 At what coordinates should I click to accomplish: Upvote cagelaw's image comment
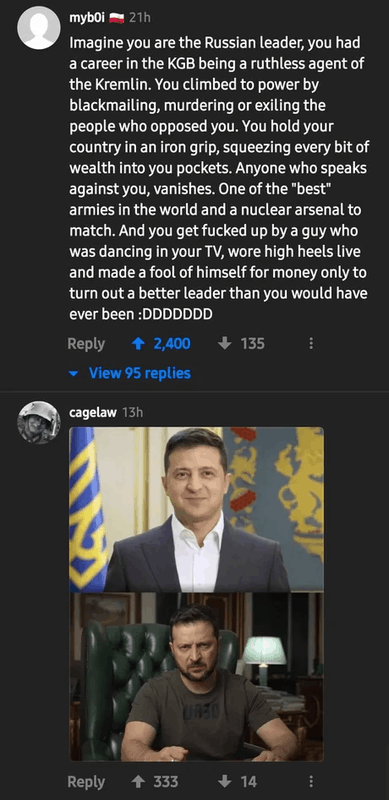(138, 781)
